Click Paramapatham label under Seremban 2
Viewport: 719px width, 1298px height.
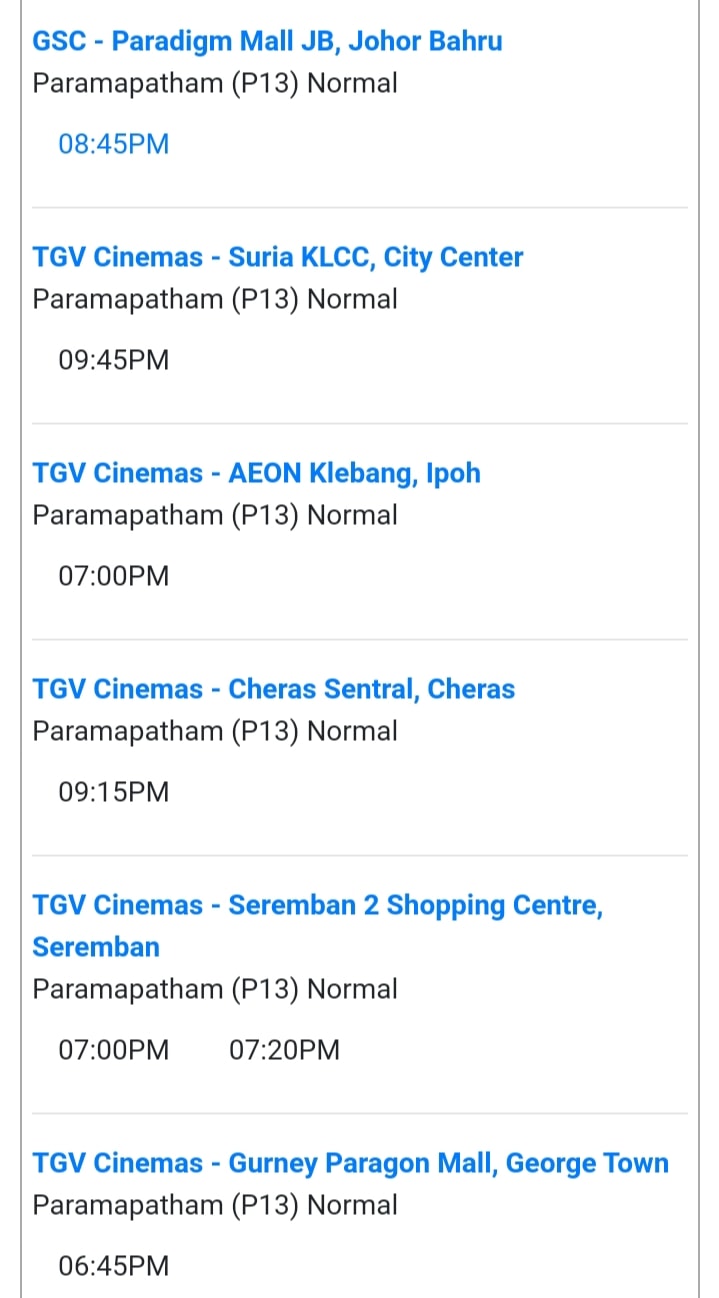coord(215,990)
